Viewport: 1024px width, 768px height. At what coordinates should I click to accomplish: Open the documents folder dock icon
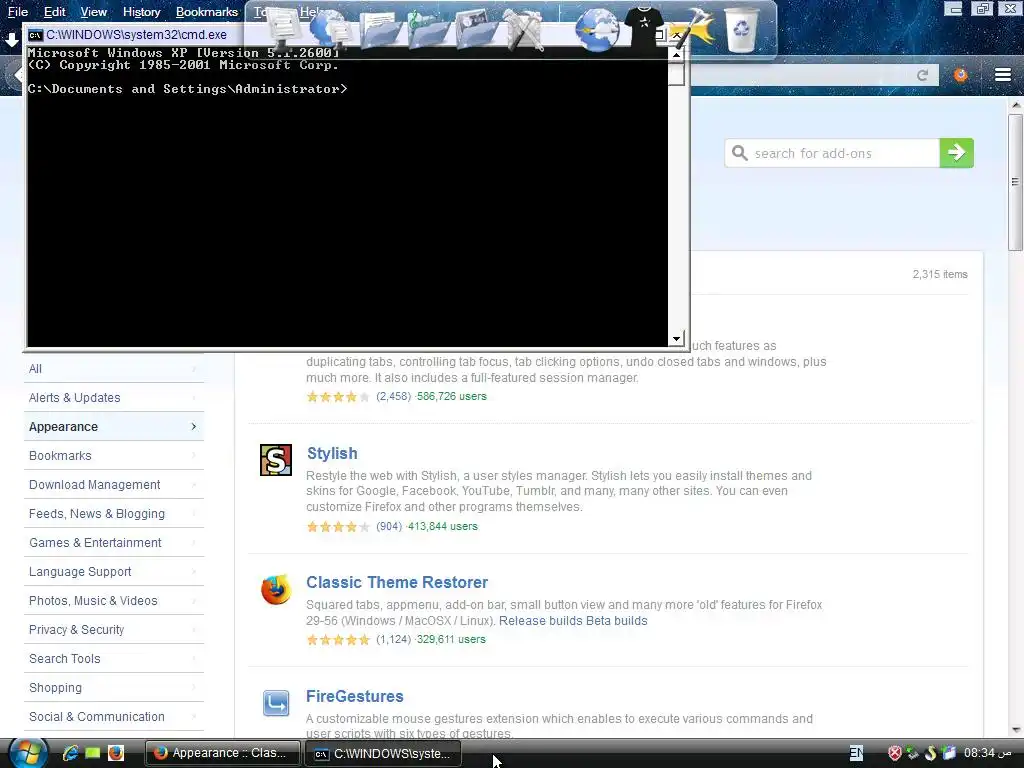pyautogui.click(x=380, y=29)
